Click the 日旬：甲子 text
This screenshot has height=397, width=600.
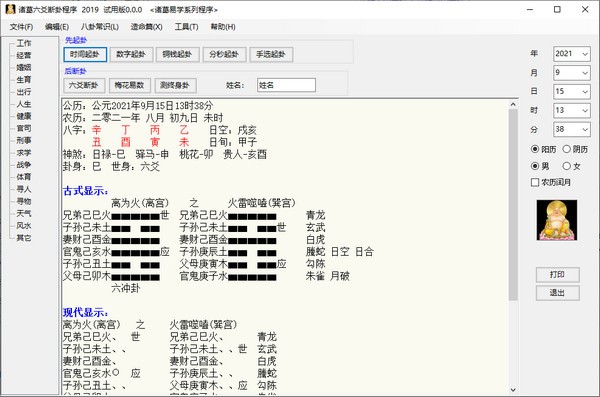233,142
